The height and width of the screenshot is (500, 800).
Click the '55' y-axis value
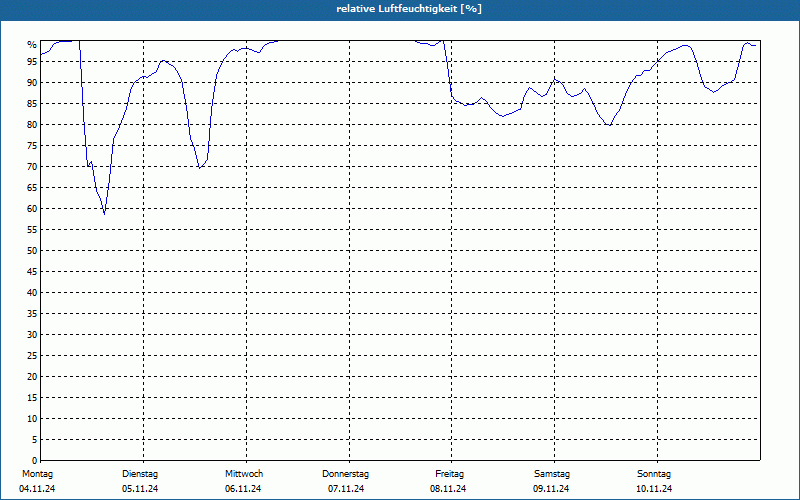(32, 230)
